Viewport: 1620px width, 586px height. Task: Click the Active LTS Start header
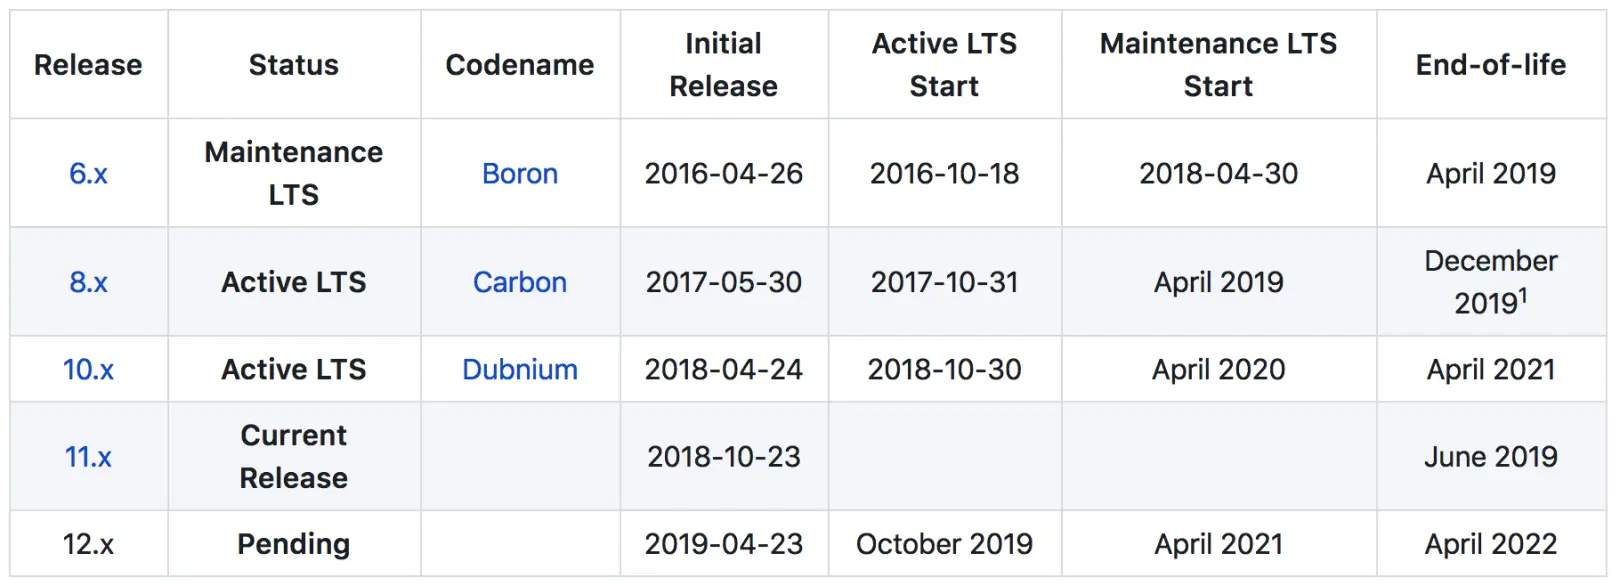tap(944, 65)
